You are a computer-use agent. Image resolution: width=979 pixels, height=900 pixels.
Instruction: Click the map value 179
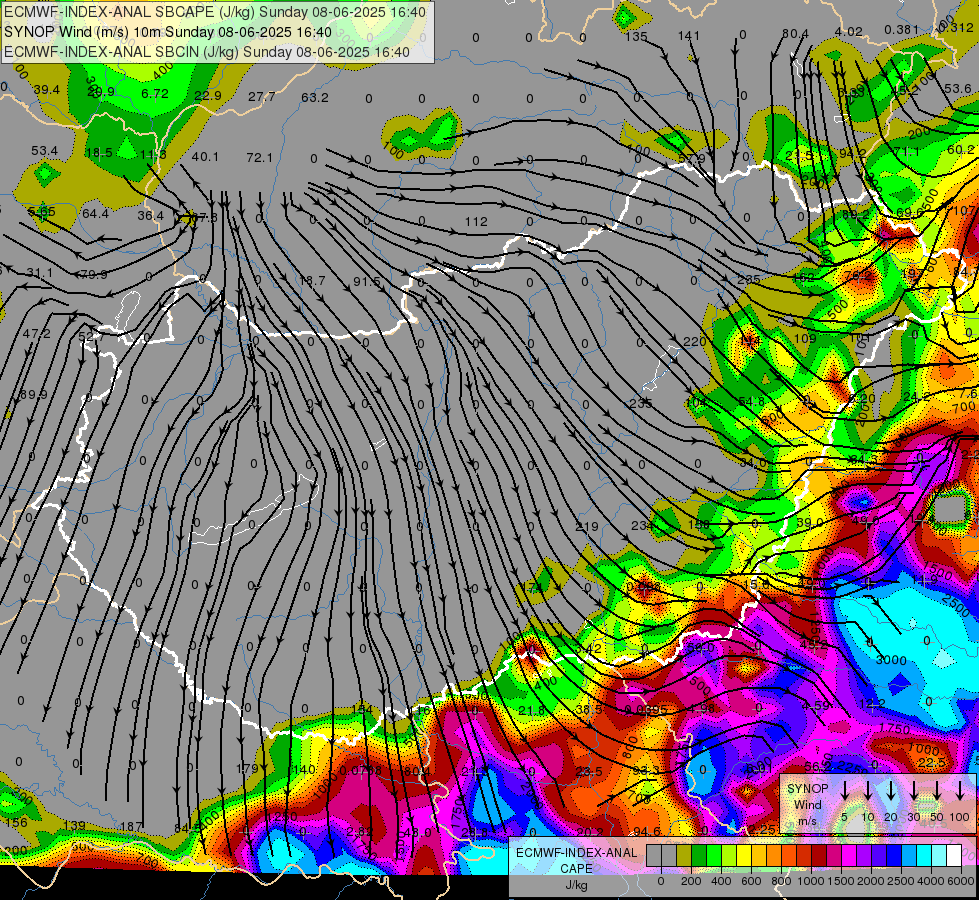point(247,769)
